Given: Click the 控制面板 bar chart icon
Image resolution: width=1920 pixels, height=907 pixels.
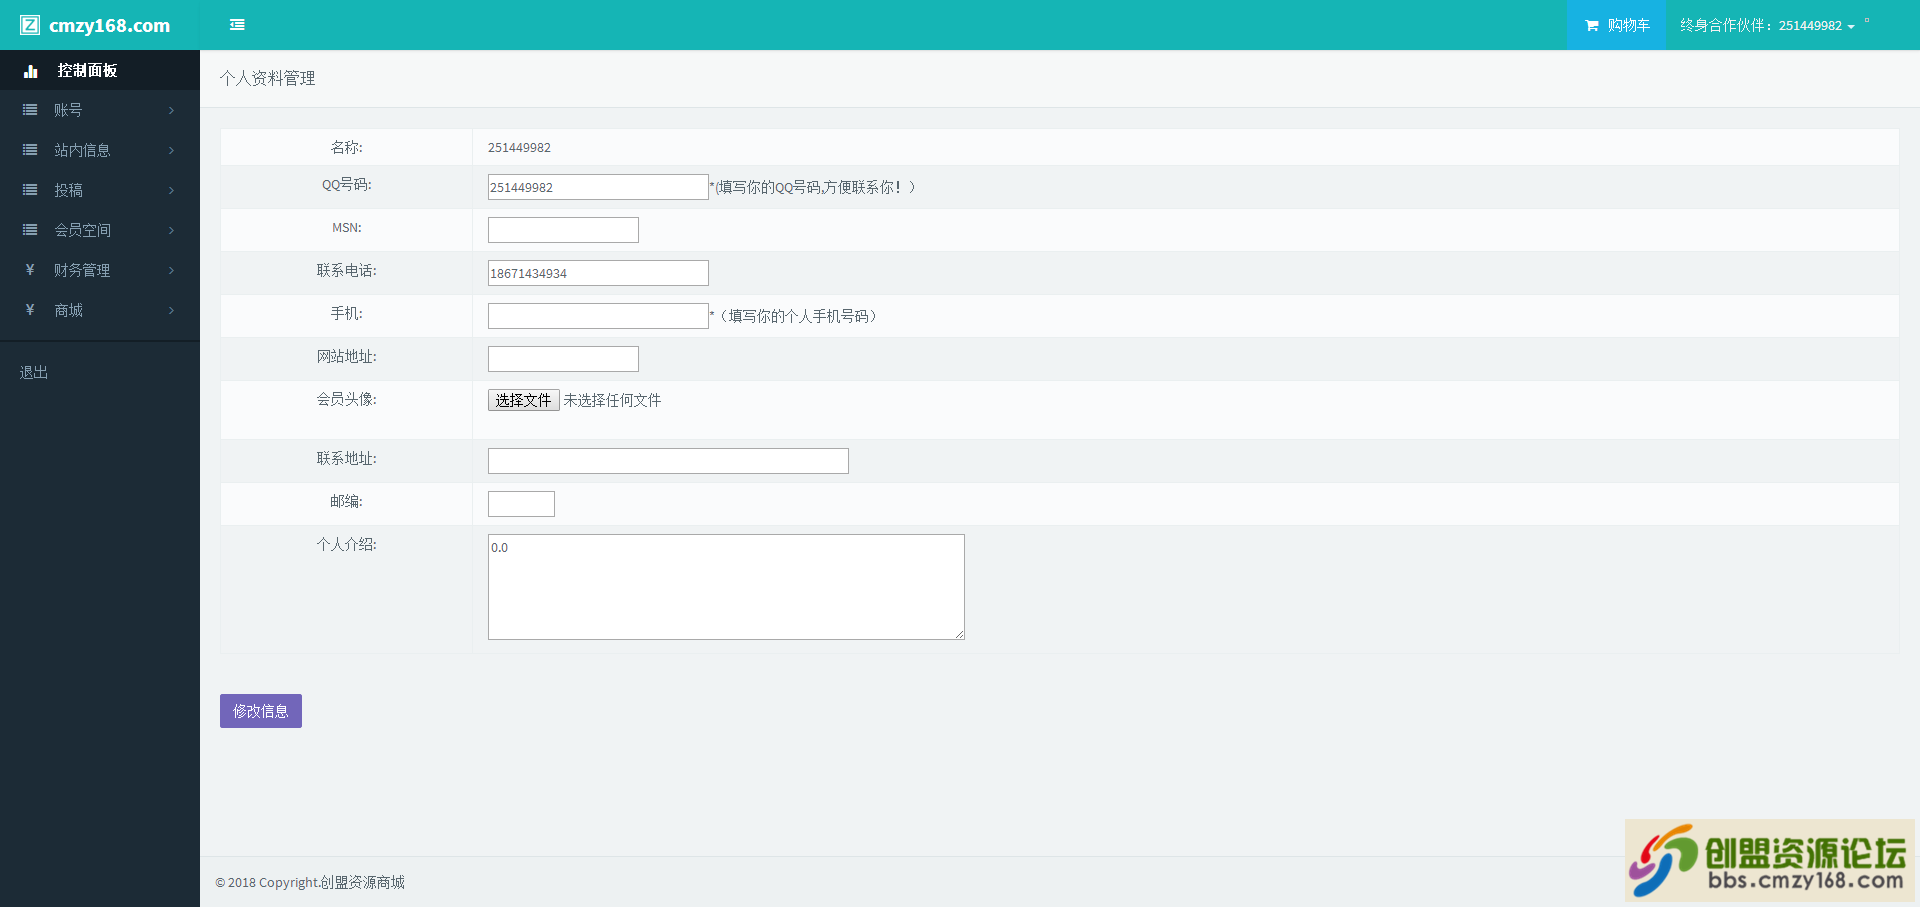Looking at the screenshot, I should click(x=31, y=71).
